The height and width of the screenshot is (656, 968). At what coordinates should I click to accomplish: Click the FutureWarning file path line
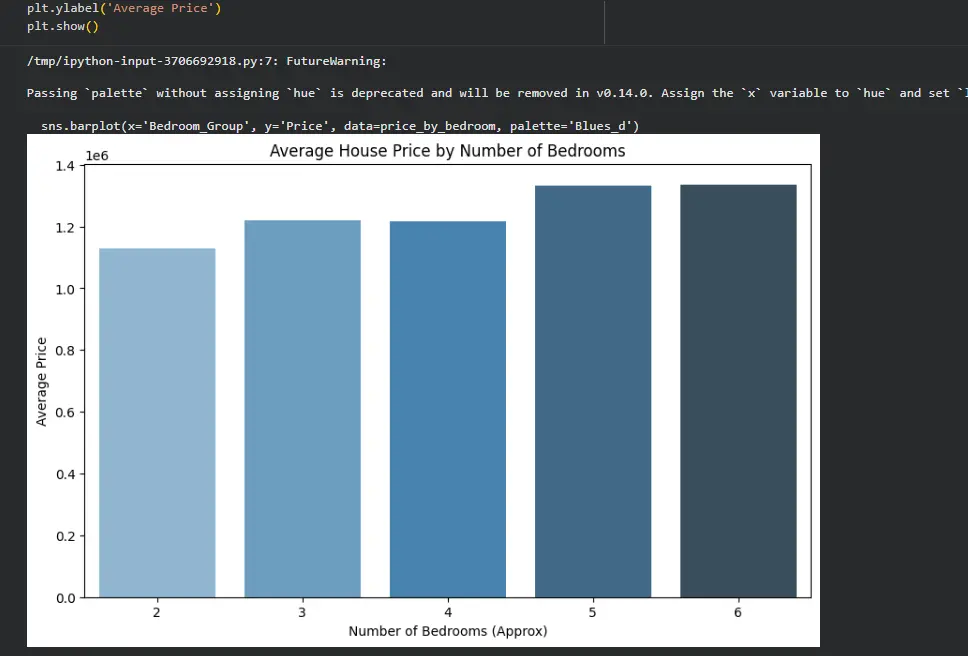coord(206,61)
